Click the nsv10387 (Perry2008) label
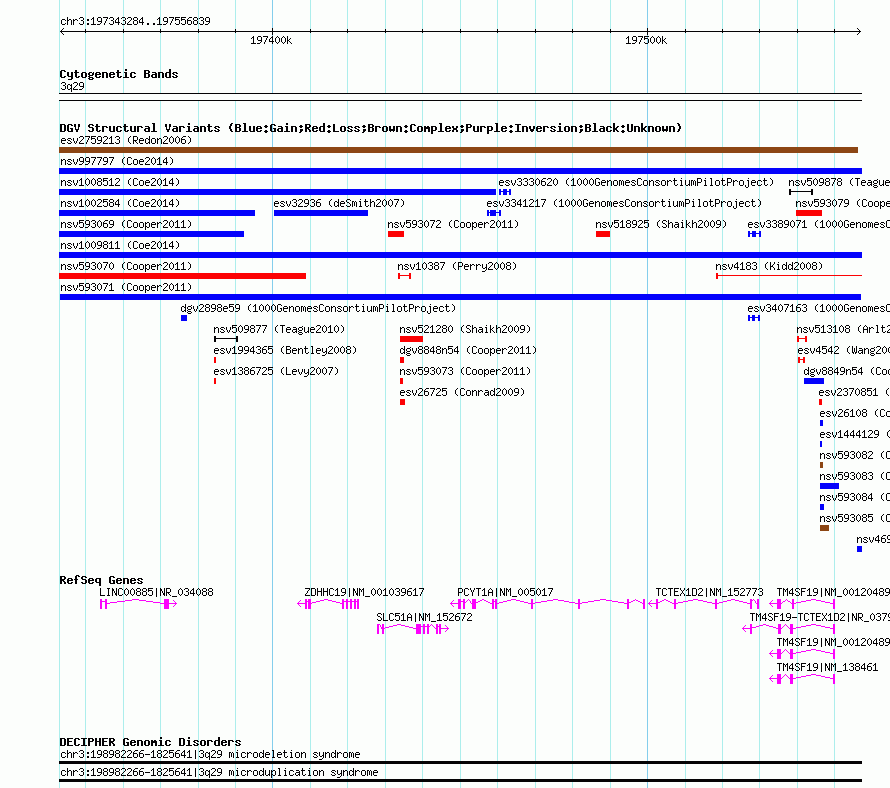The height and width of the screenshot is (788, 890). (457, 266)
